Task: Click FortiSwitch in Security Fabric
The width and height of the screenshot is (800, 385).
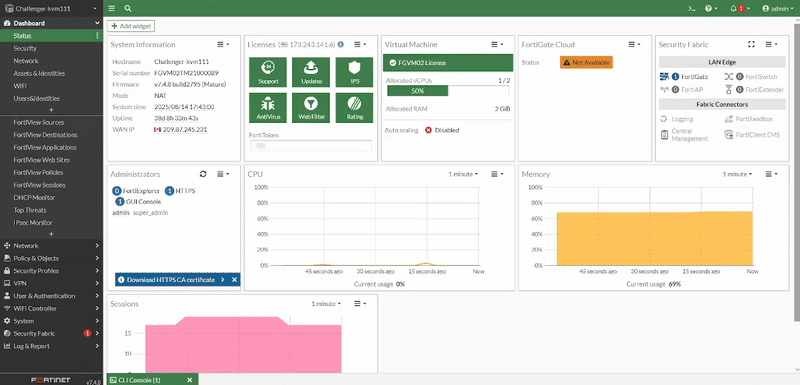Action: coord(751,76)
